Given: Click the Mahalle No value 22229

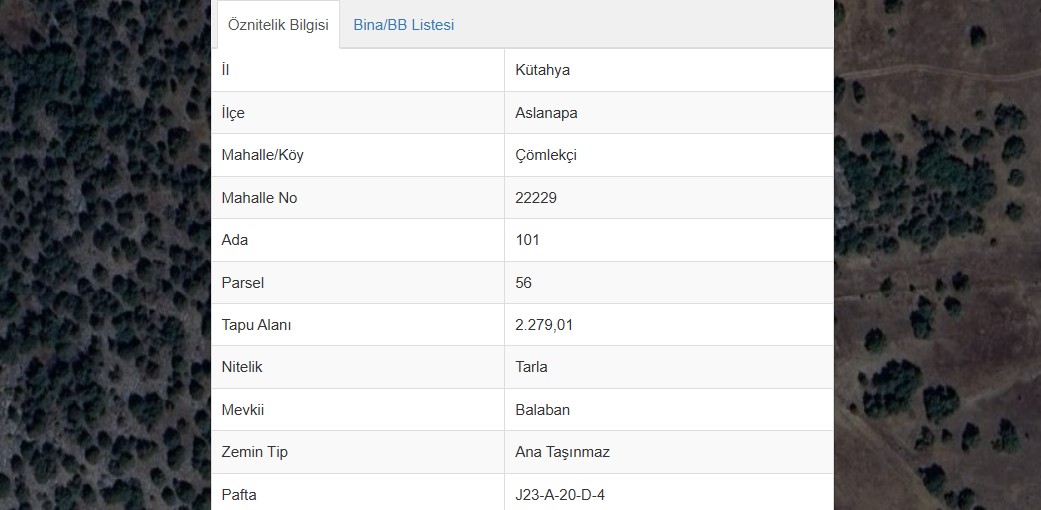Looking at the screenshot, I should point(536,198).
